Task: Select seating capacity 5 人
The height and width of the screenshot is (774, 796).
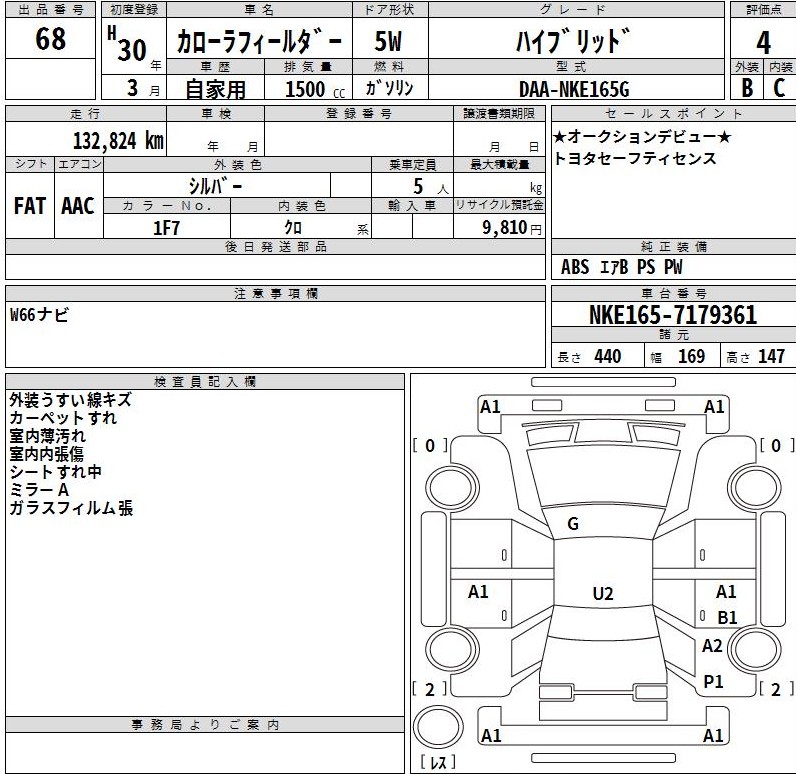Action: click(x=430, y=187)
